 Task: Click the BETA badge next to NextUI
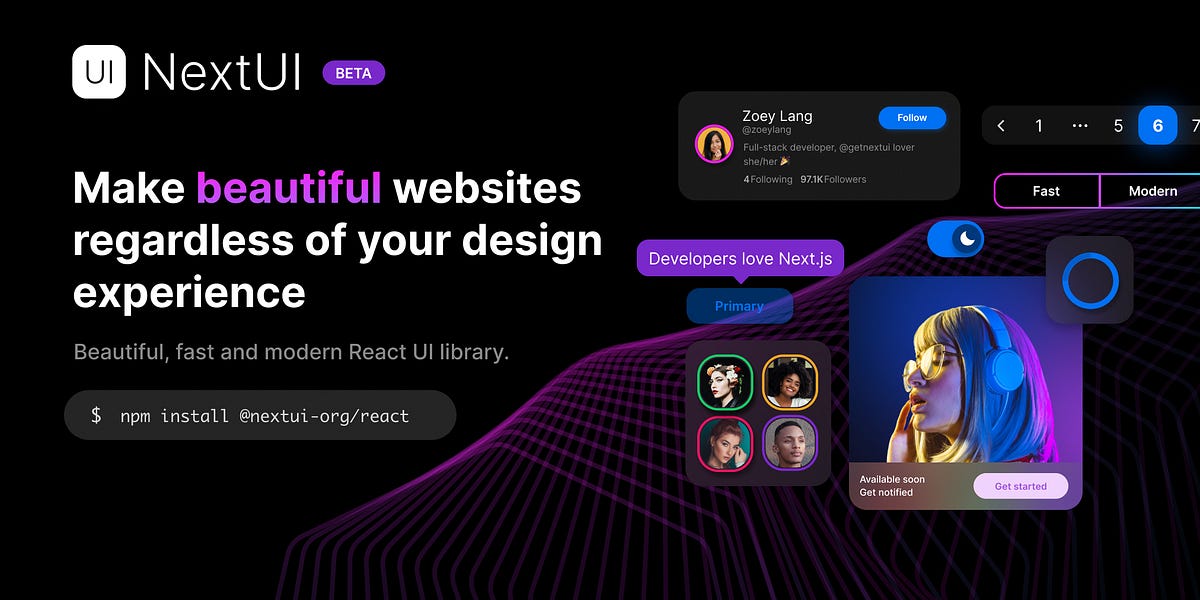tap(353, 73)
